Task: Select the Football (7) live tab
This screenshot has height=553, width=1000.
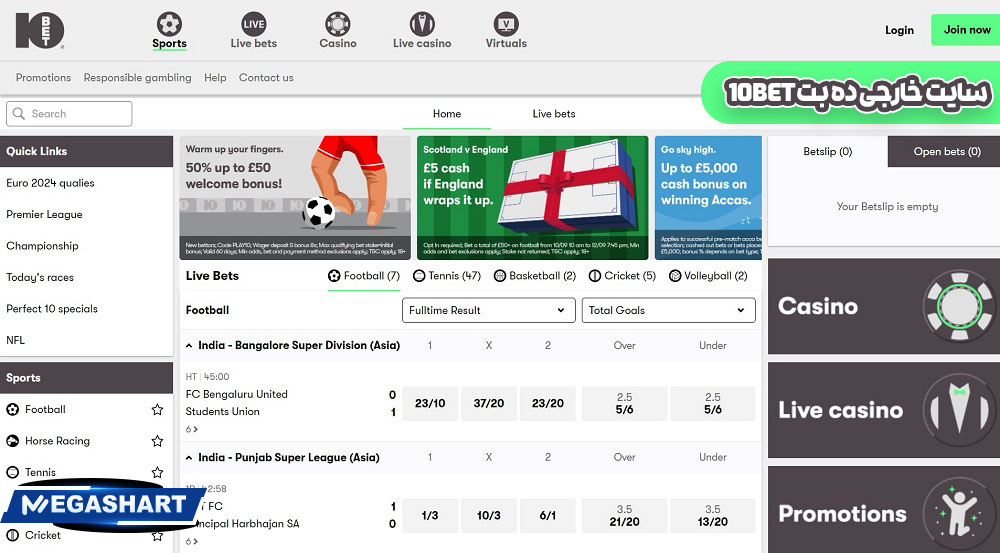Action: click(364, 276)
